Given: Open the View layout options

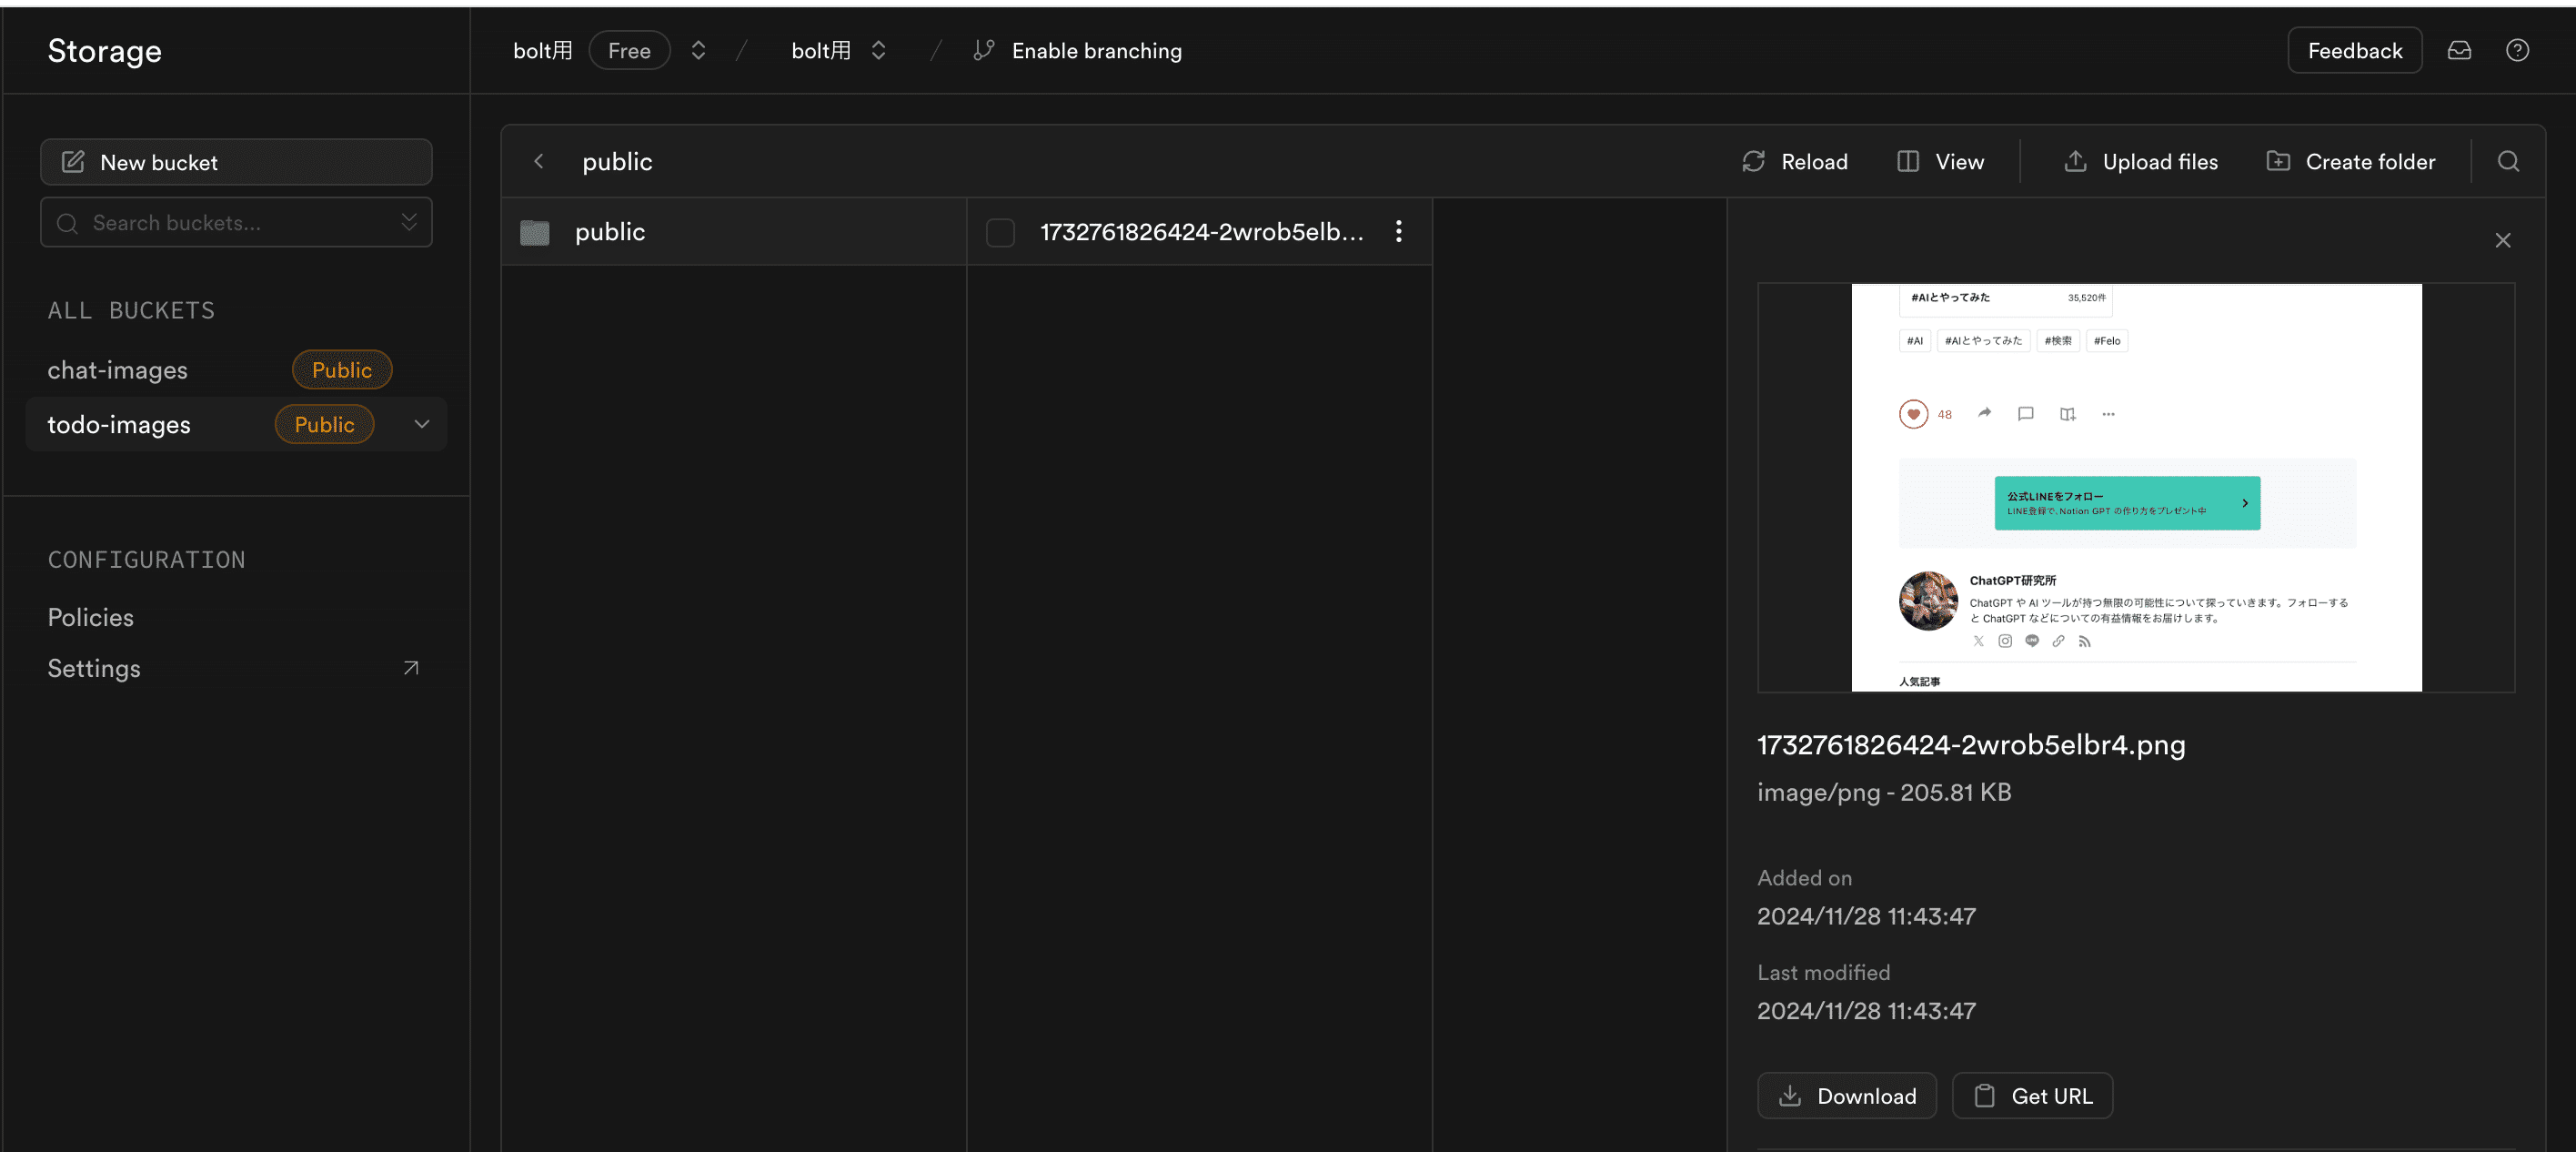Looking at the screenshot, I should click(x=1940, y=161).
